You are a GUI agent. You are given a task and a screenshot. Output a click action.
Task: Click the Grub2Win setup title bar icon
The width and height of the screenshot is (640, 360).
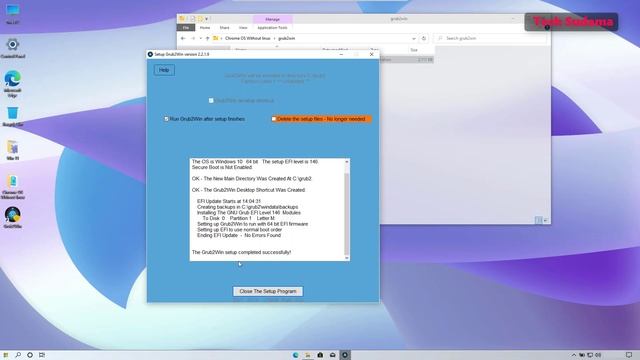click(150, 54)
